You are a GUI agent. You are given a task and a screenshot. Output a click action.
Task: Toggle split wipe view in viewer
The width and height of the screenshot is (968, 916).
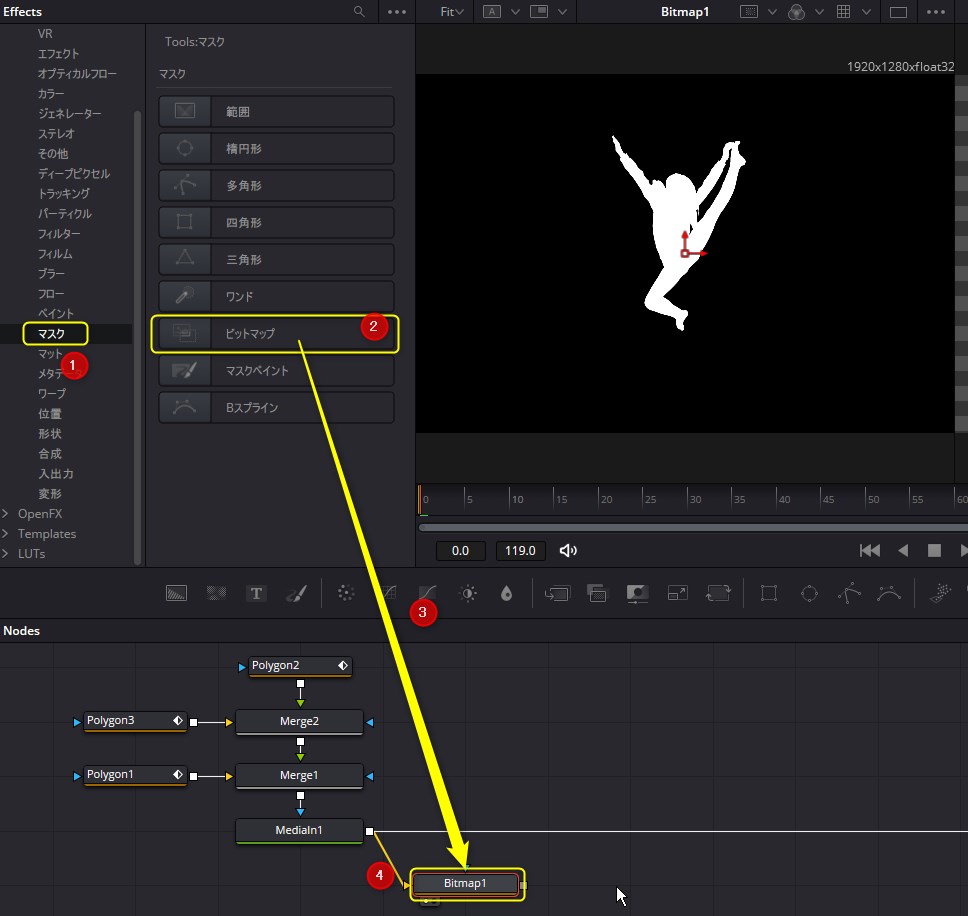click(539, 12)
